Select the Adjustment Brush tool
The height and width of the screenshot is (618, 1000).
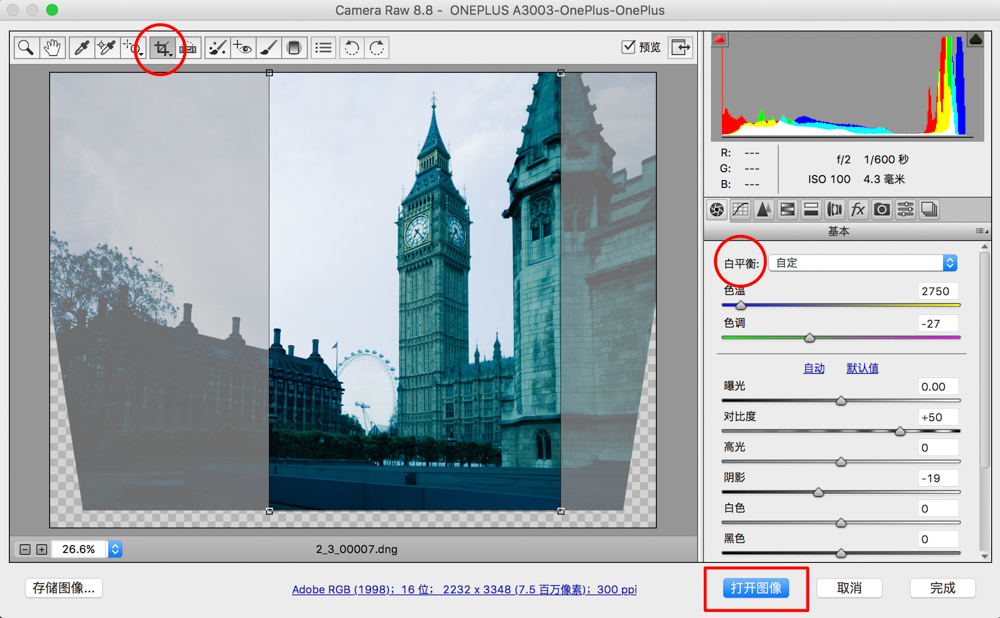(x=268, y=48)
